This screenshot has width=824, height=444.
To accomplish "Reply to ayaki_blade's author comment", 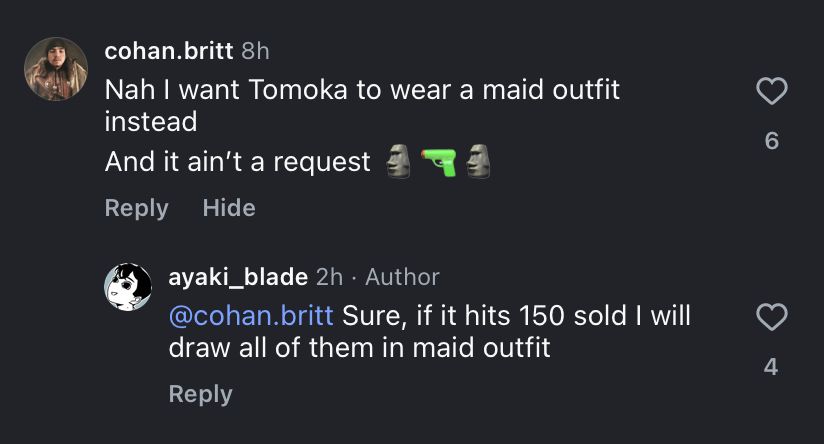I will pos(201,394).
